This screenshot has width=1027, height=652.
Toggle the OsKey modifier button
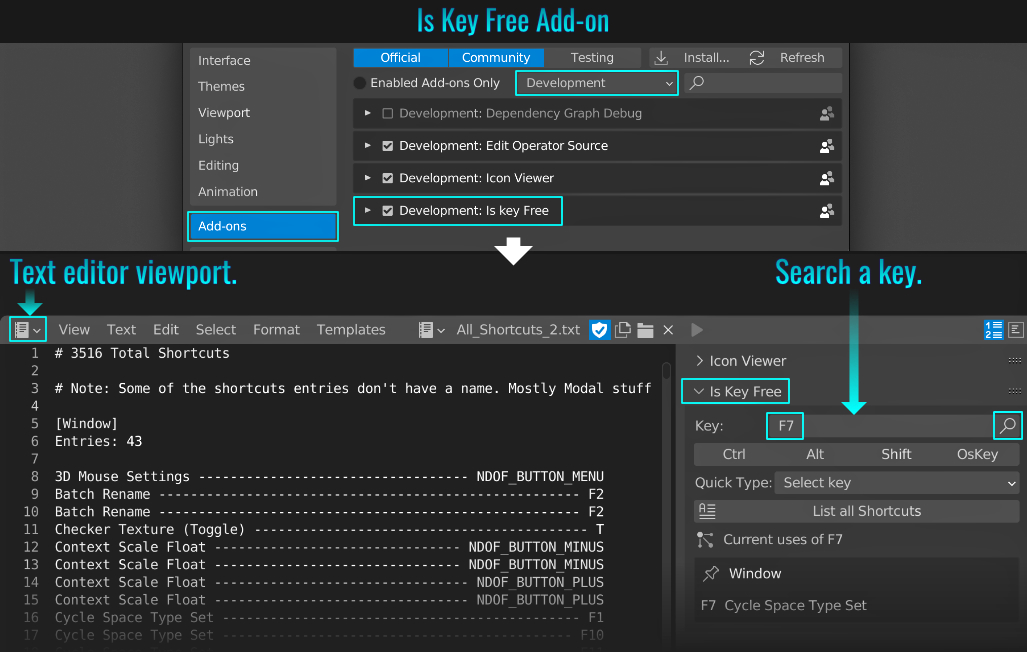coord(978,454)
